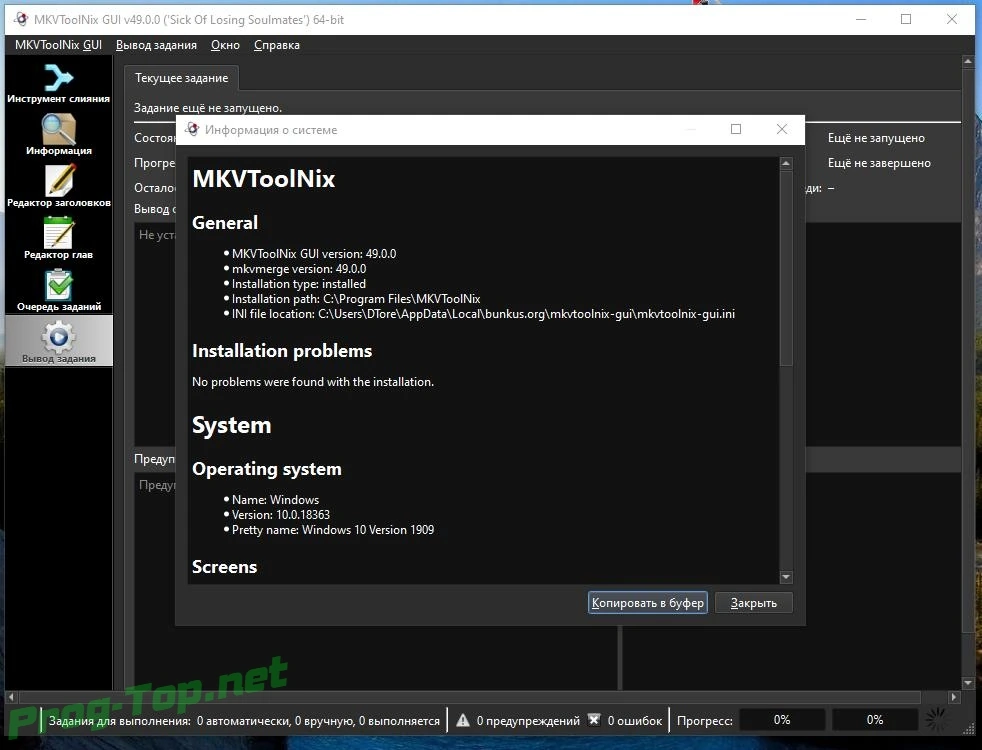982x750 pixels.
Task: Open the Окно menu
Action: coord(225,45)
